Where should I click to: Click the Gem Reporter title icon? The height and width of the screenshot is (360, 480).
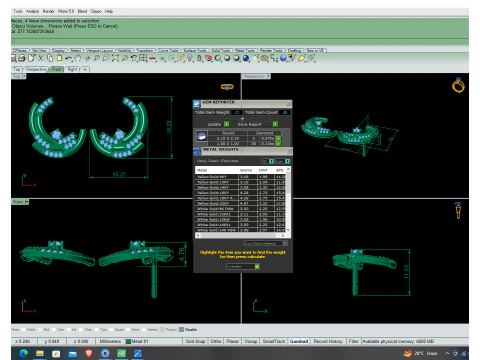[x=196, y=104]
